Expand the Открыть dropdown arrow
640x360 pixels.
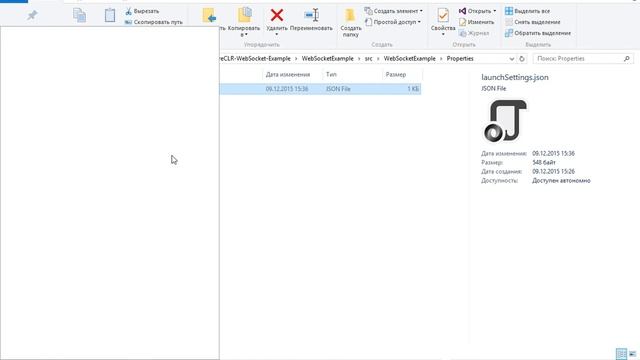coord(495,11)
